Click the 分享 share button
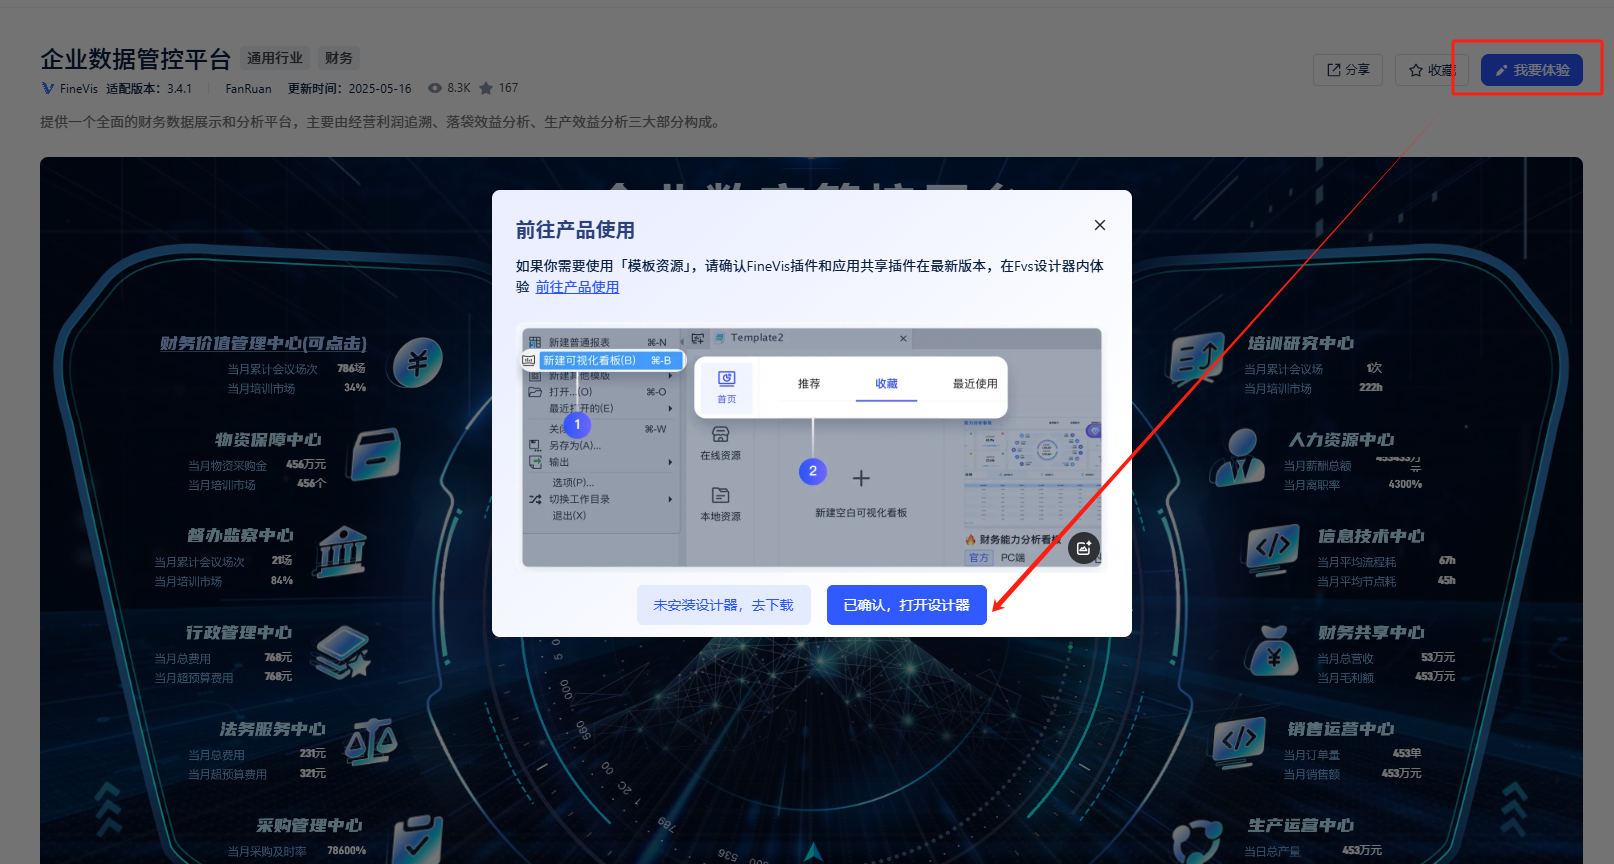1614x864 pixels. pyautogui.click(x=1347, y=70)
